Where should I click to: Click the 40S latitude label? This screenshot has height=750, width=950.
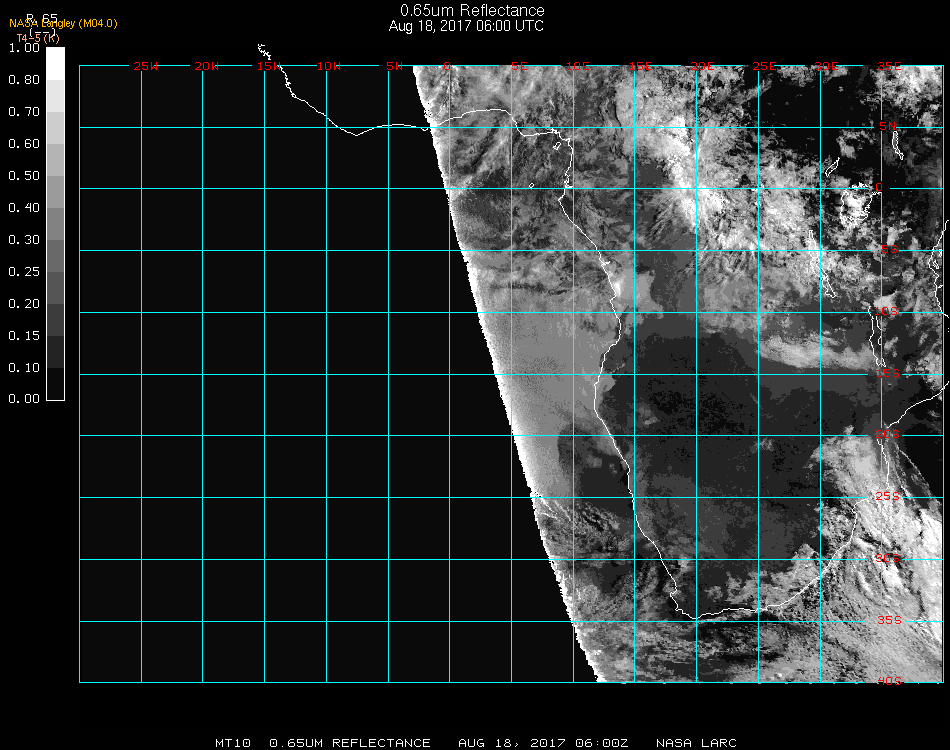[x=889, y=681]
